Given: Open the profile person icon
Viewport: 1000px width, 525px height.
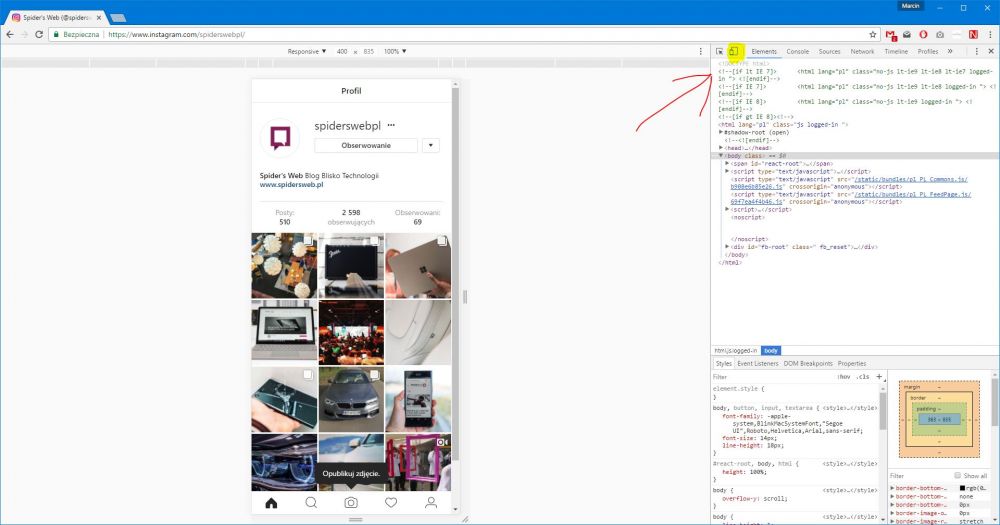Looking at the screenshot, I should pyautogui.click(x=431, y=503).
